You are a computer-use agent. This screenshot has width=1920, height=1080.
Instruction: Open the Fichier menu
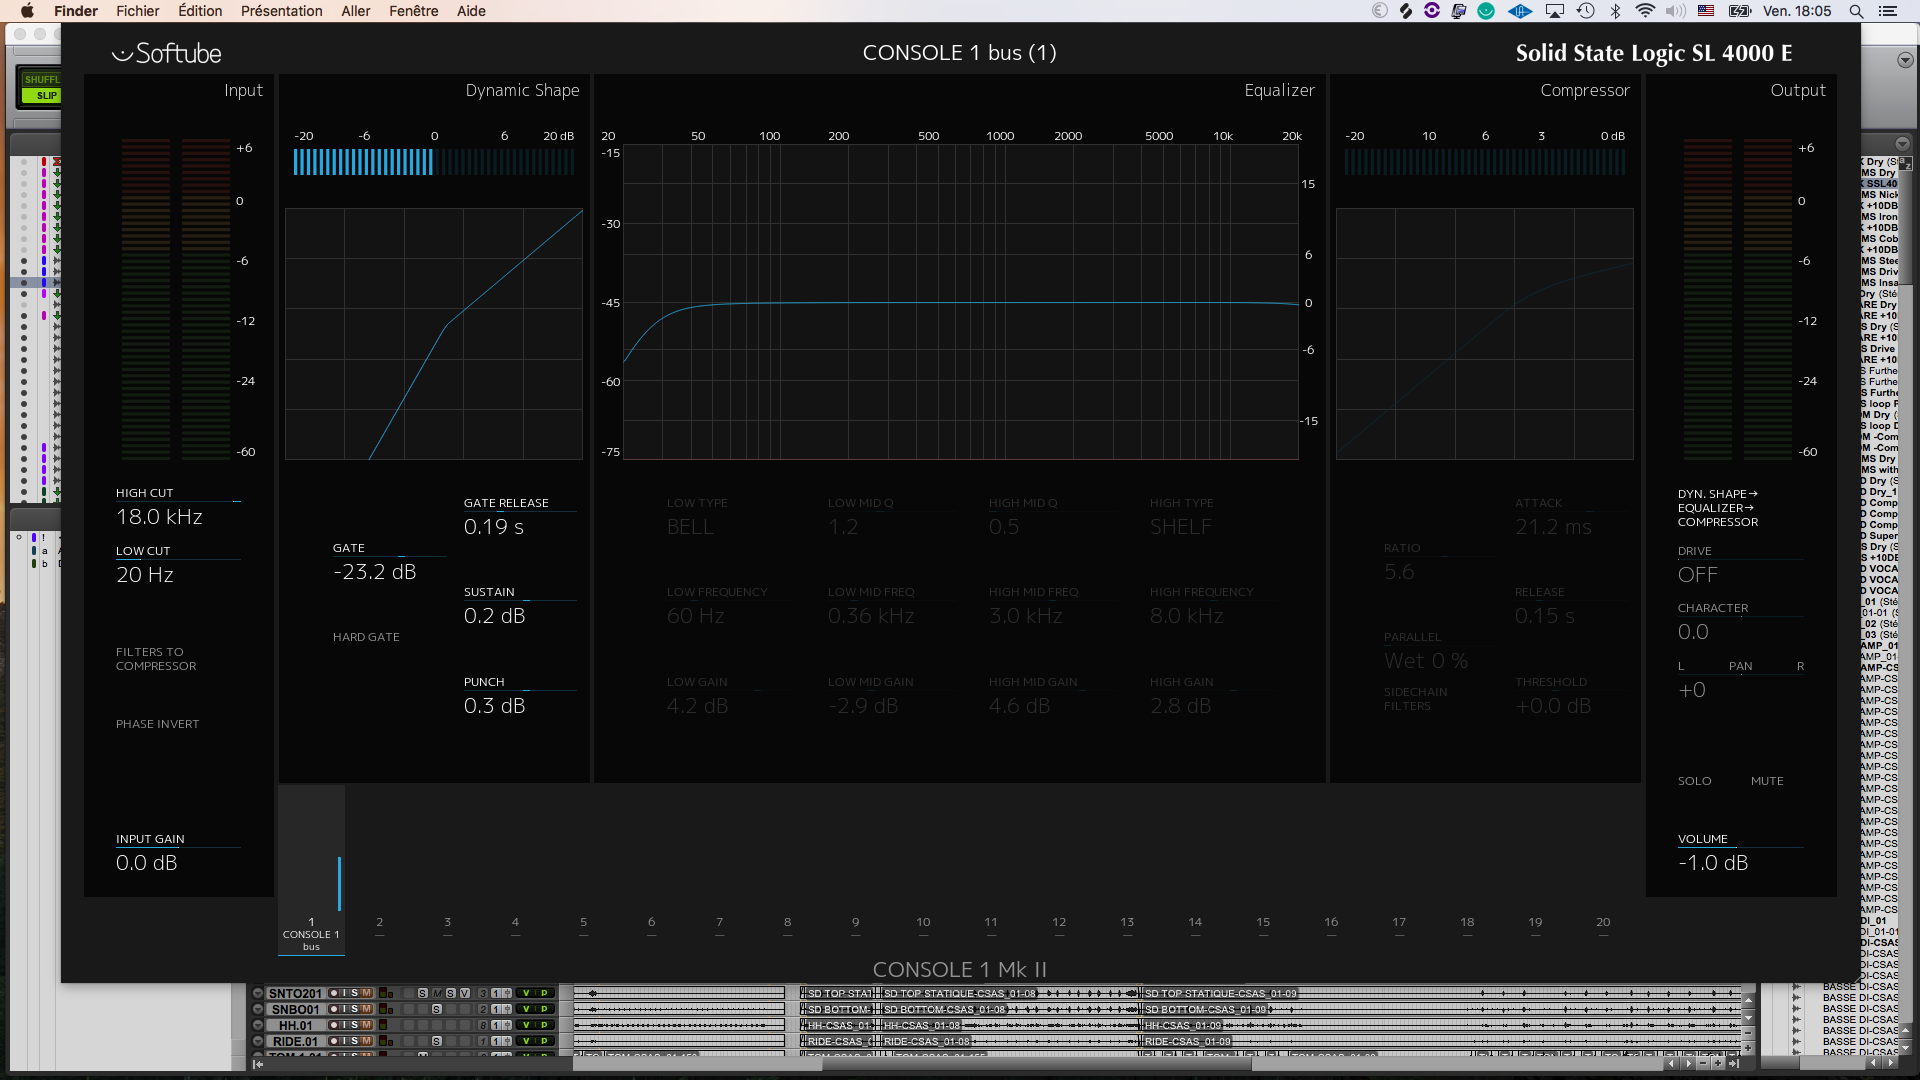coord(137,11)
